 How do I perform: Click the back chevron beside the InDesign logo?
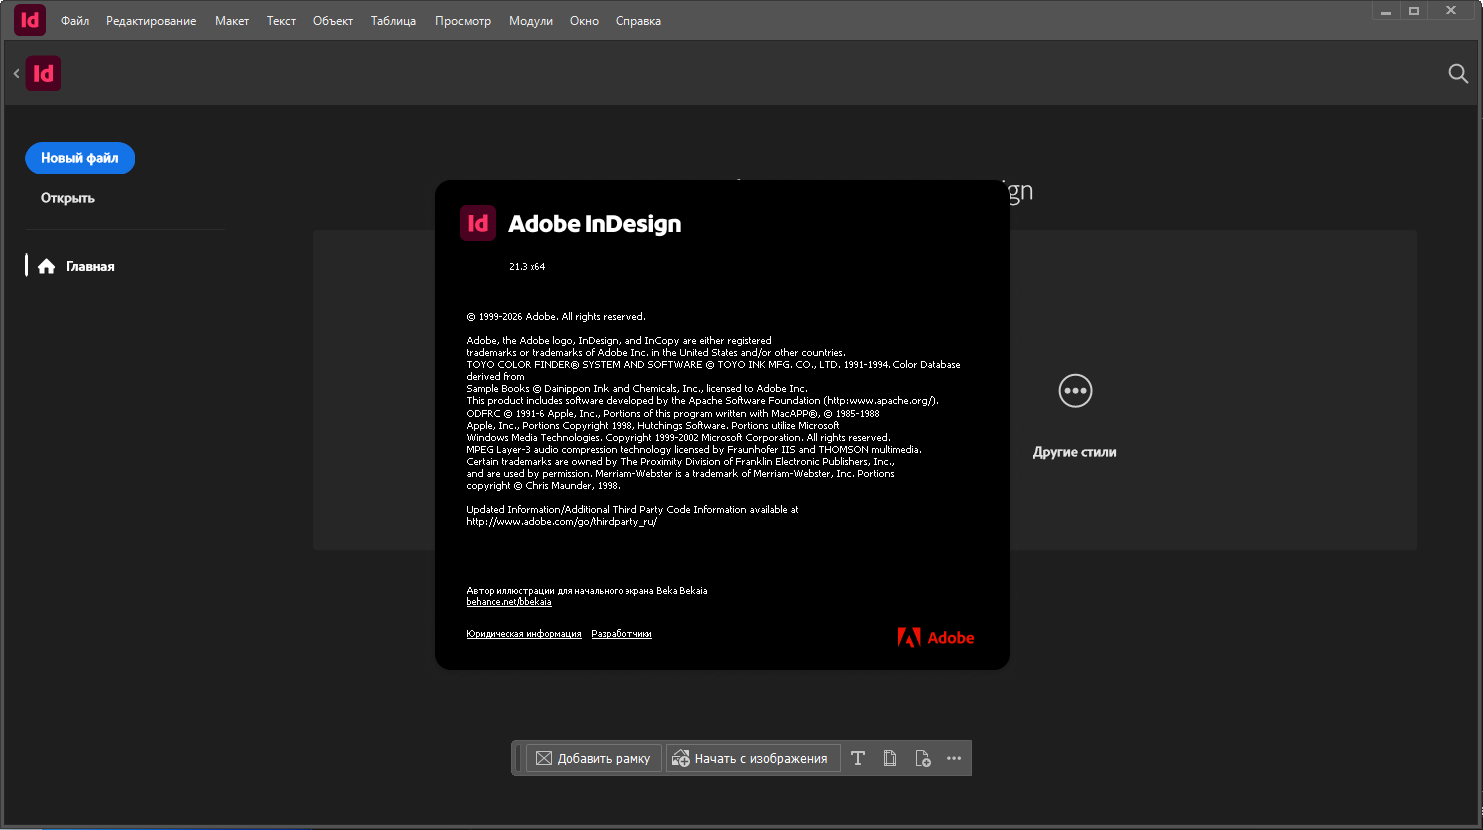16,73
